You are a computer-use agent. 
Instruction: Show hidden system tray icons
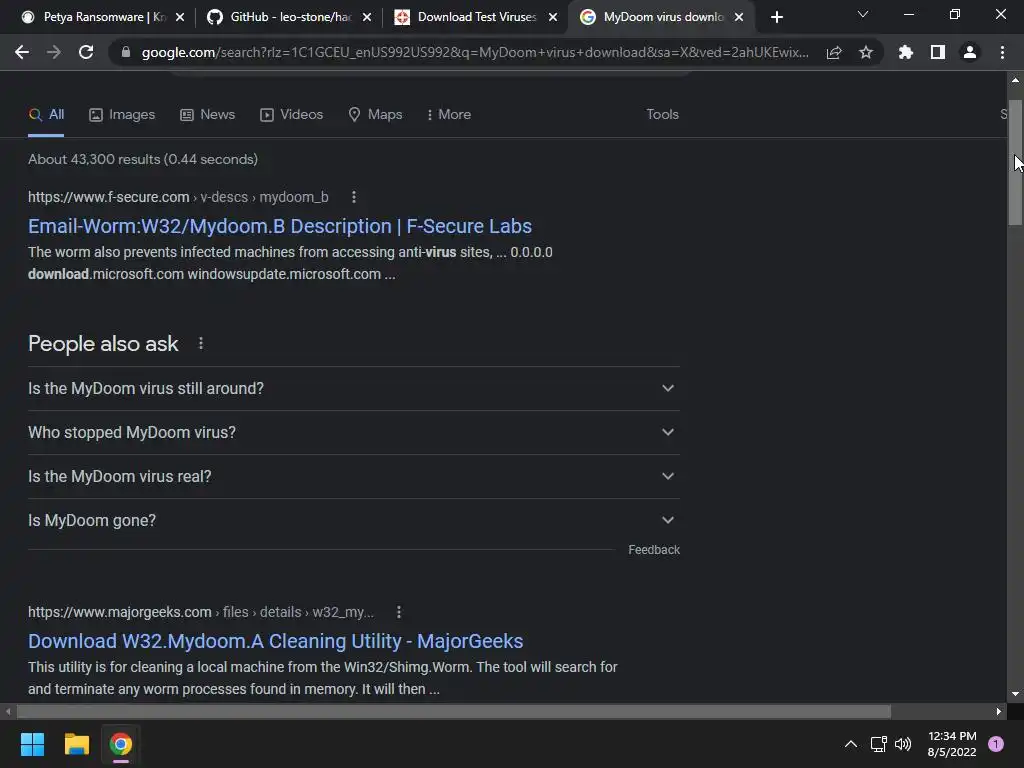[x=851, y=744]
